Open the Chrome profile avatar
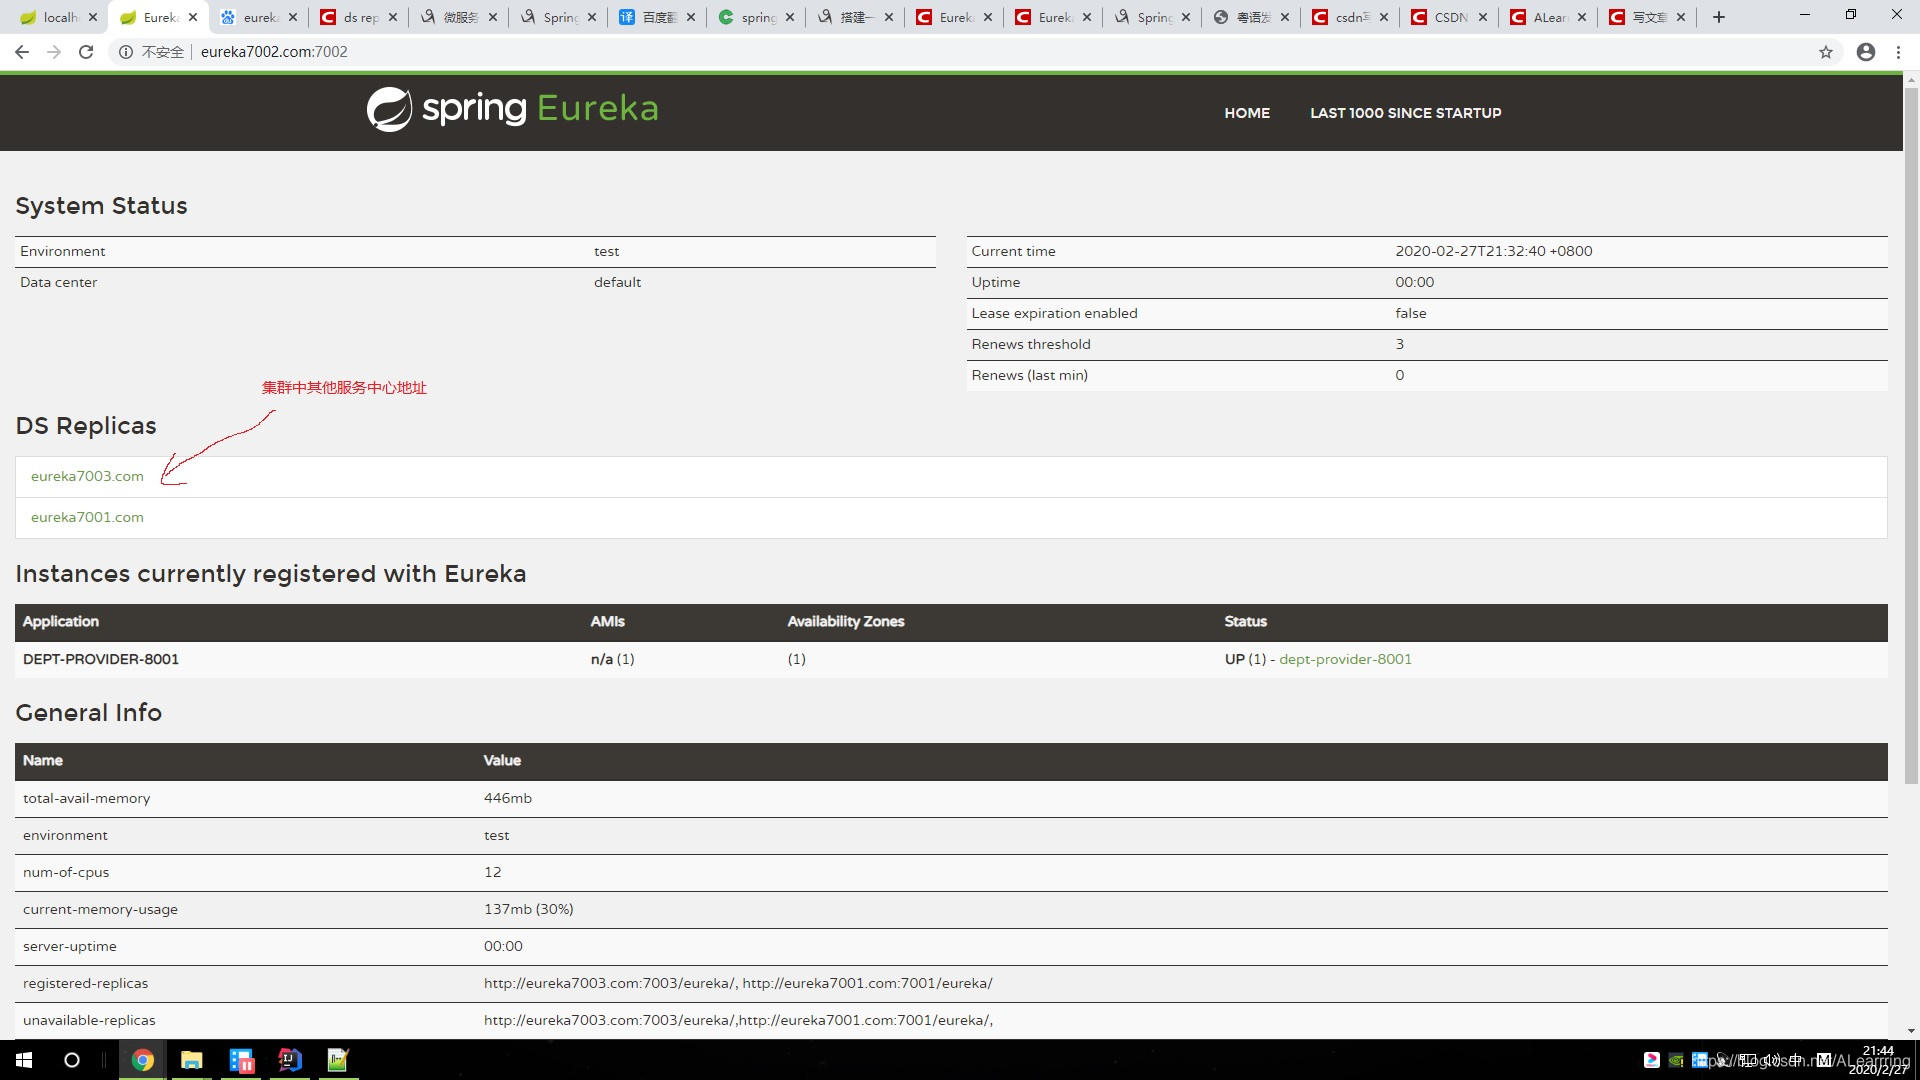 [1866, 52]
